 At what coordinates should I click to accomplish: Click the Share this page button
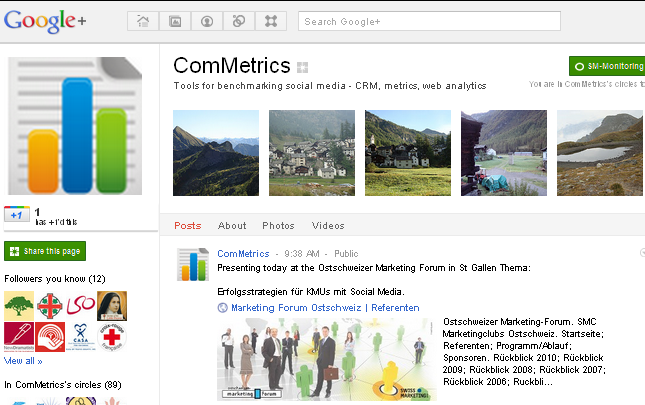point(45,251)
